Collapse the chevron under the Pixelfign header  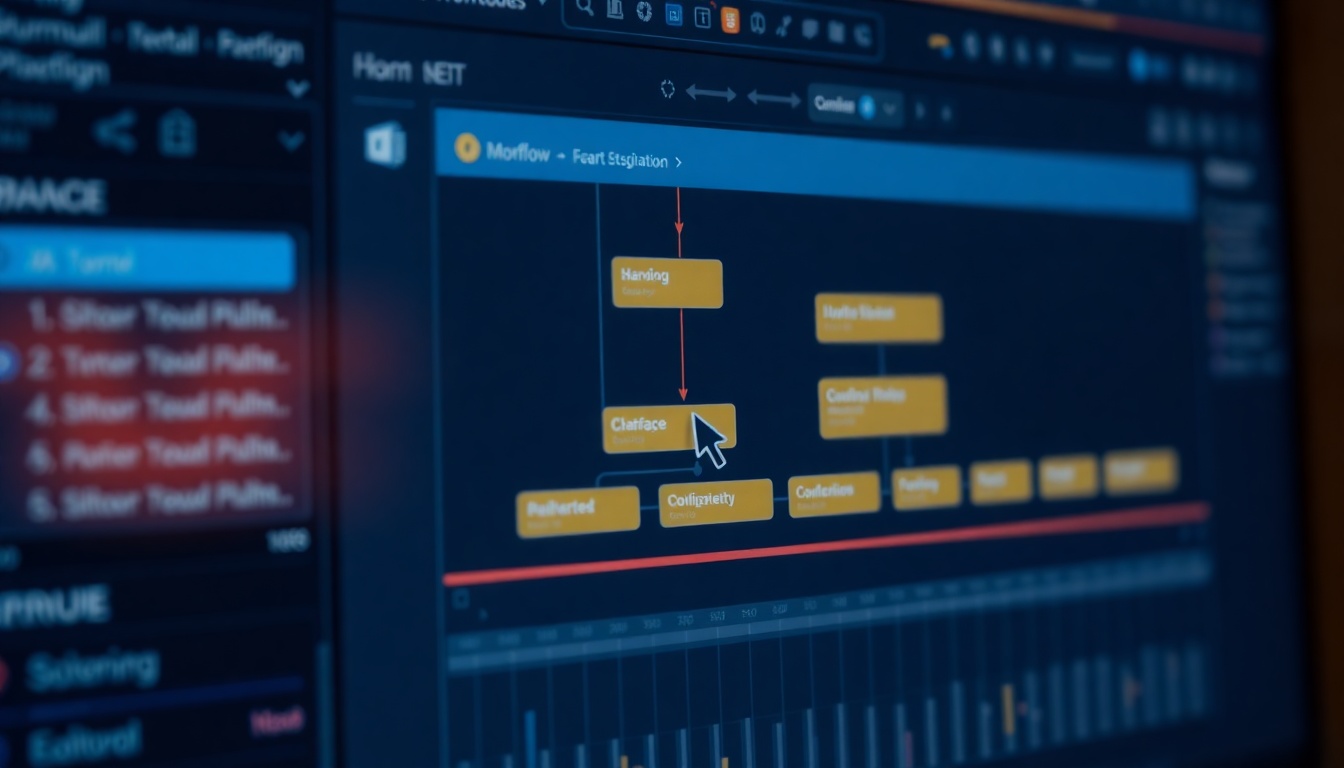pyautogui.click(x=297, y=89)
